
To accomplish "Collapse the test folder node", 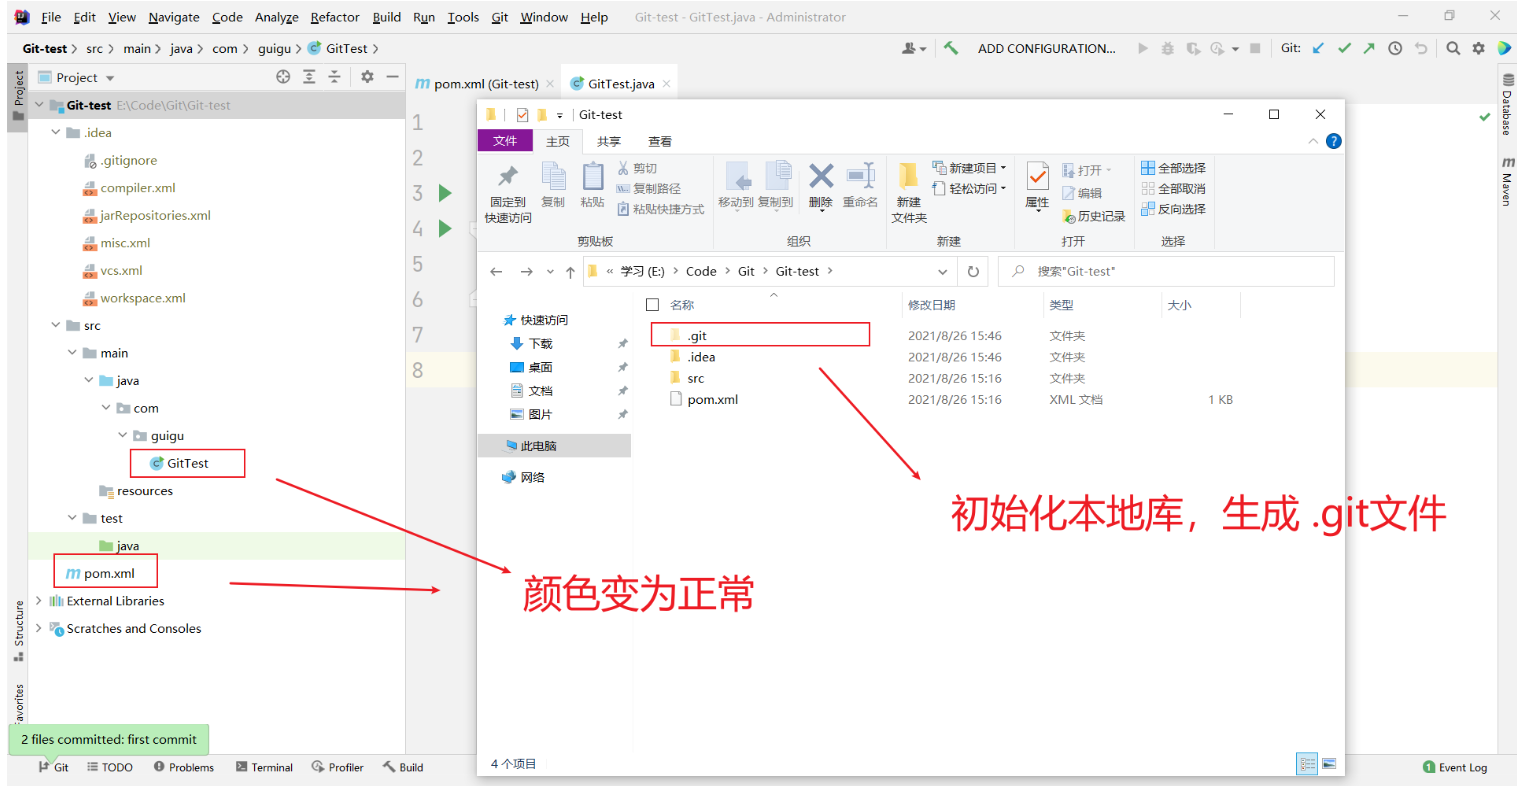I will [72, 519].
